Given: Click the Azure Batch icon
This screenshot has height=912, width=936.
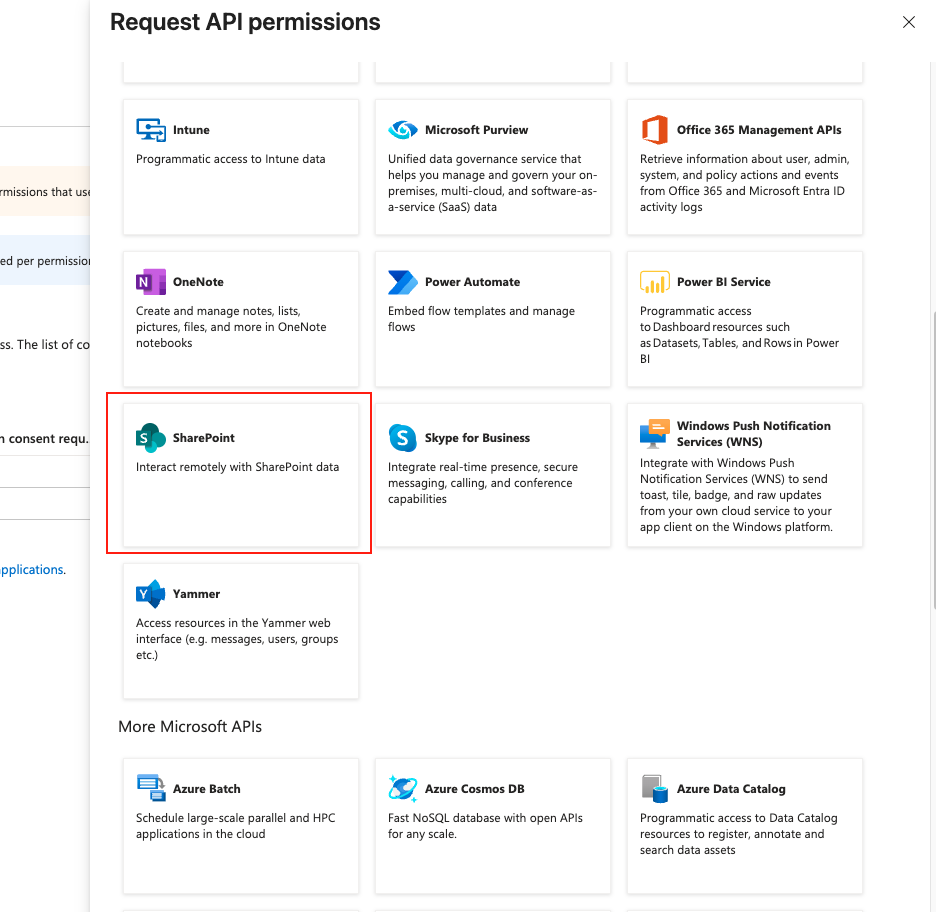Looking at the screenshot, I should (150, 788).
